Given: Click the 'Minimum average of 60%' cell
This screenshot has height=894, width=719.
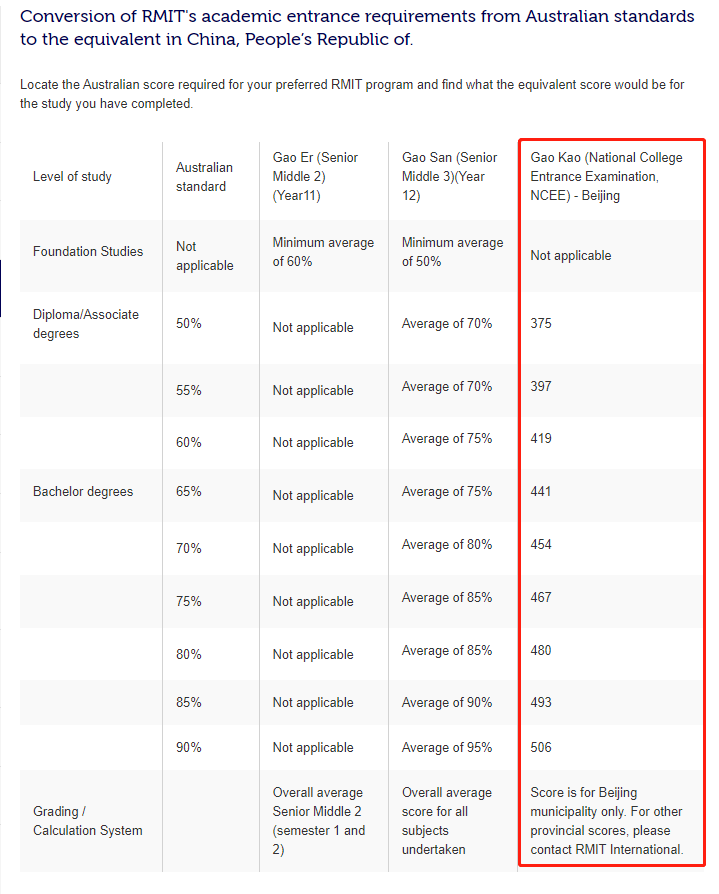Looking at the screenshot, I should tap(323, 252).
